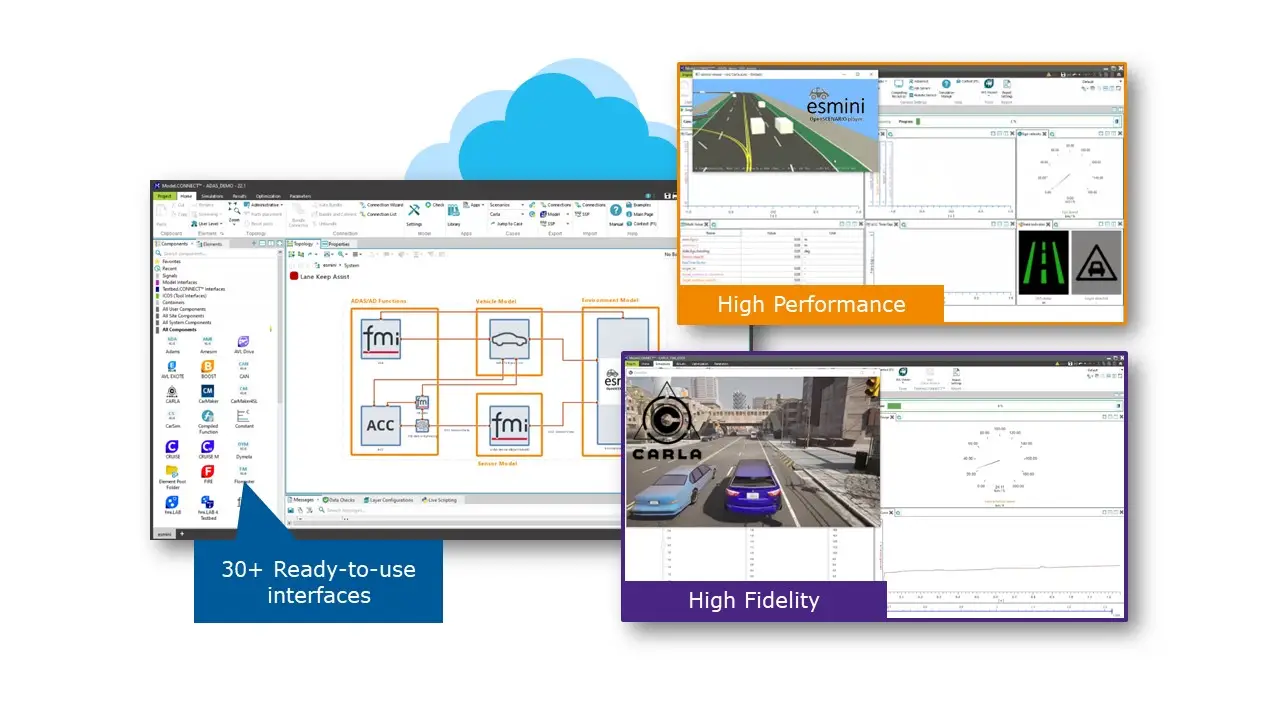Screen dimensions: 1280x720
Task: Click the target detected warning sign image
Action: [x=1097, y=263]
